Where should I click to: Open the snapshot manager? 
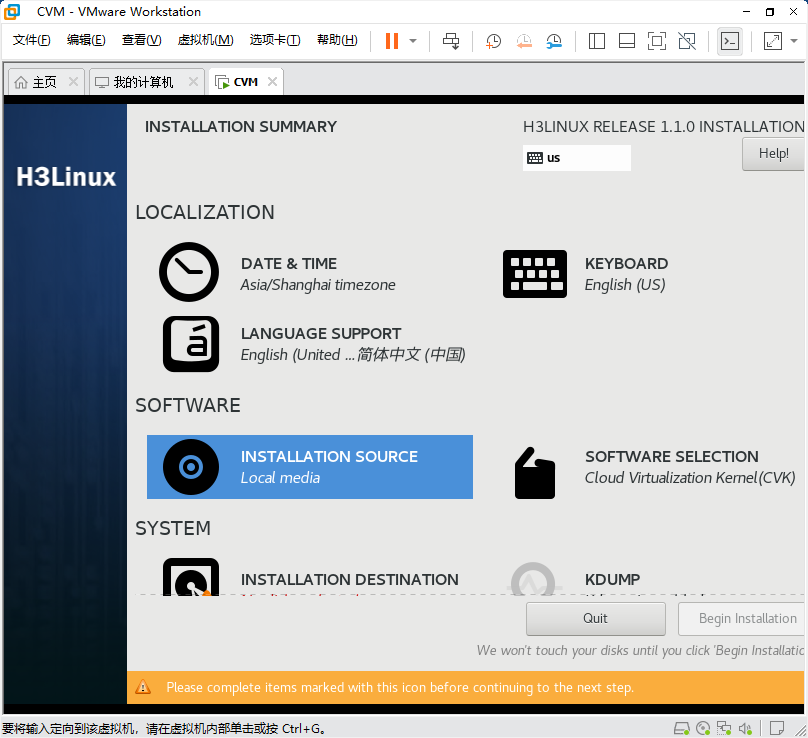pos(552,41)
